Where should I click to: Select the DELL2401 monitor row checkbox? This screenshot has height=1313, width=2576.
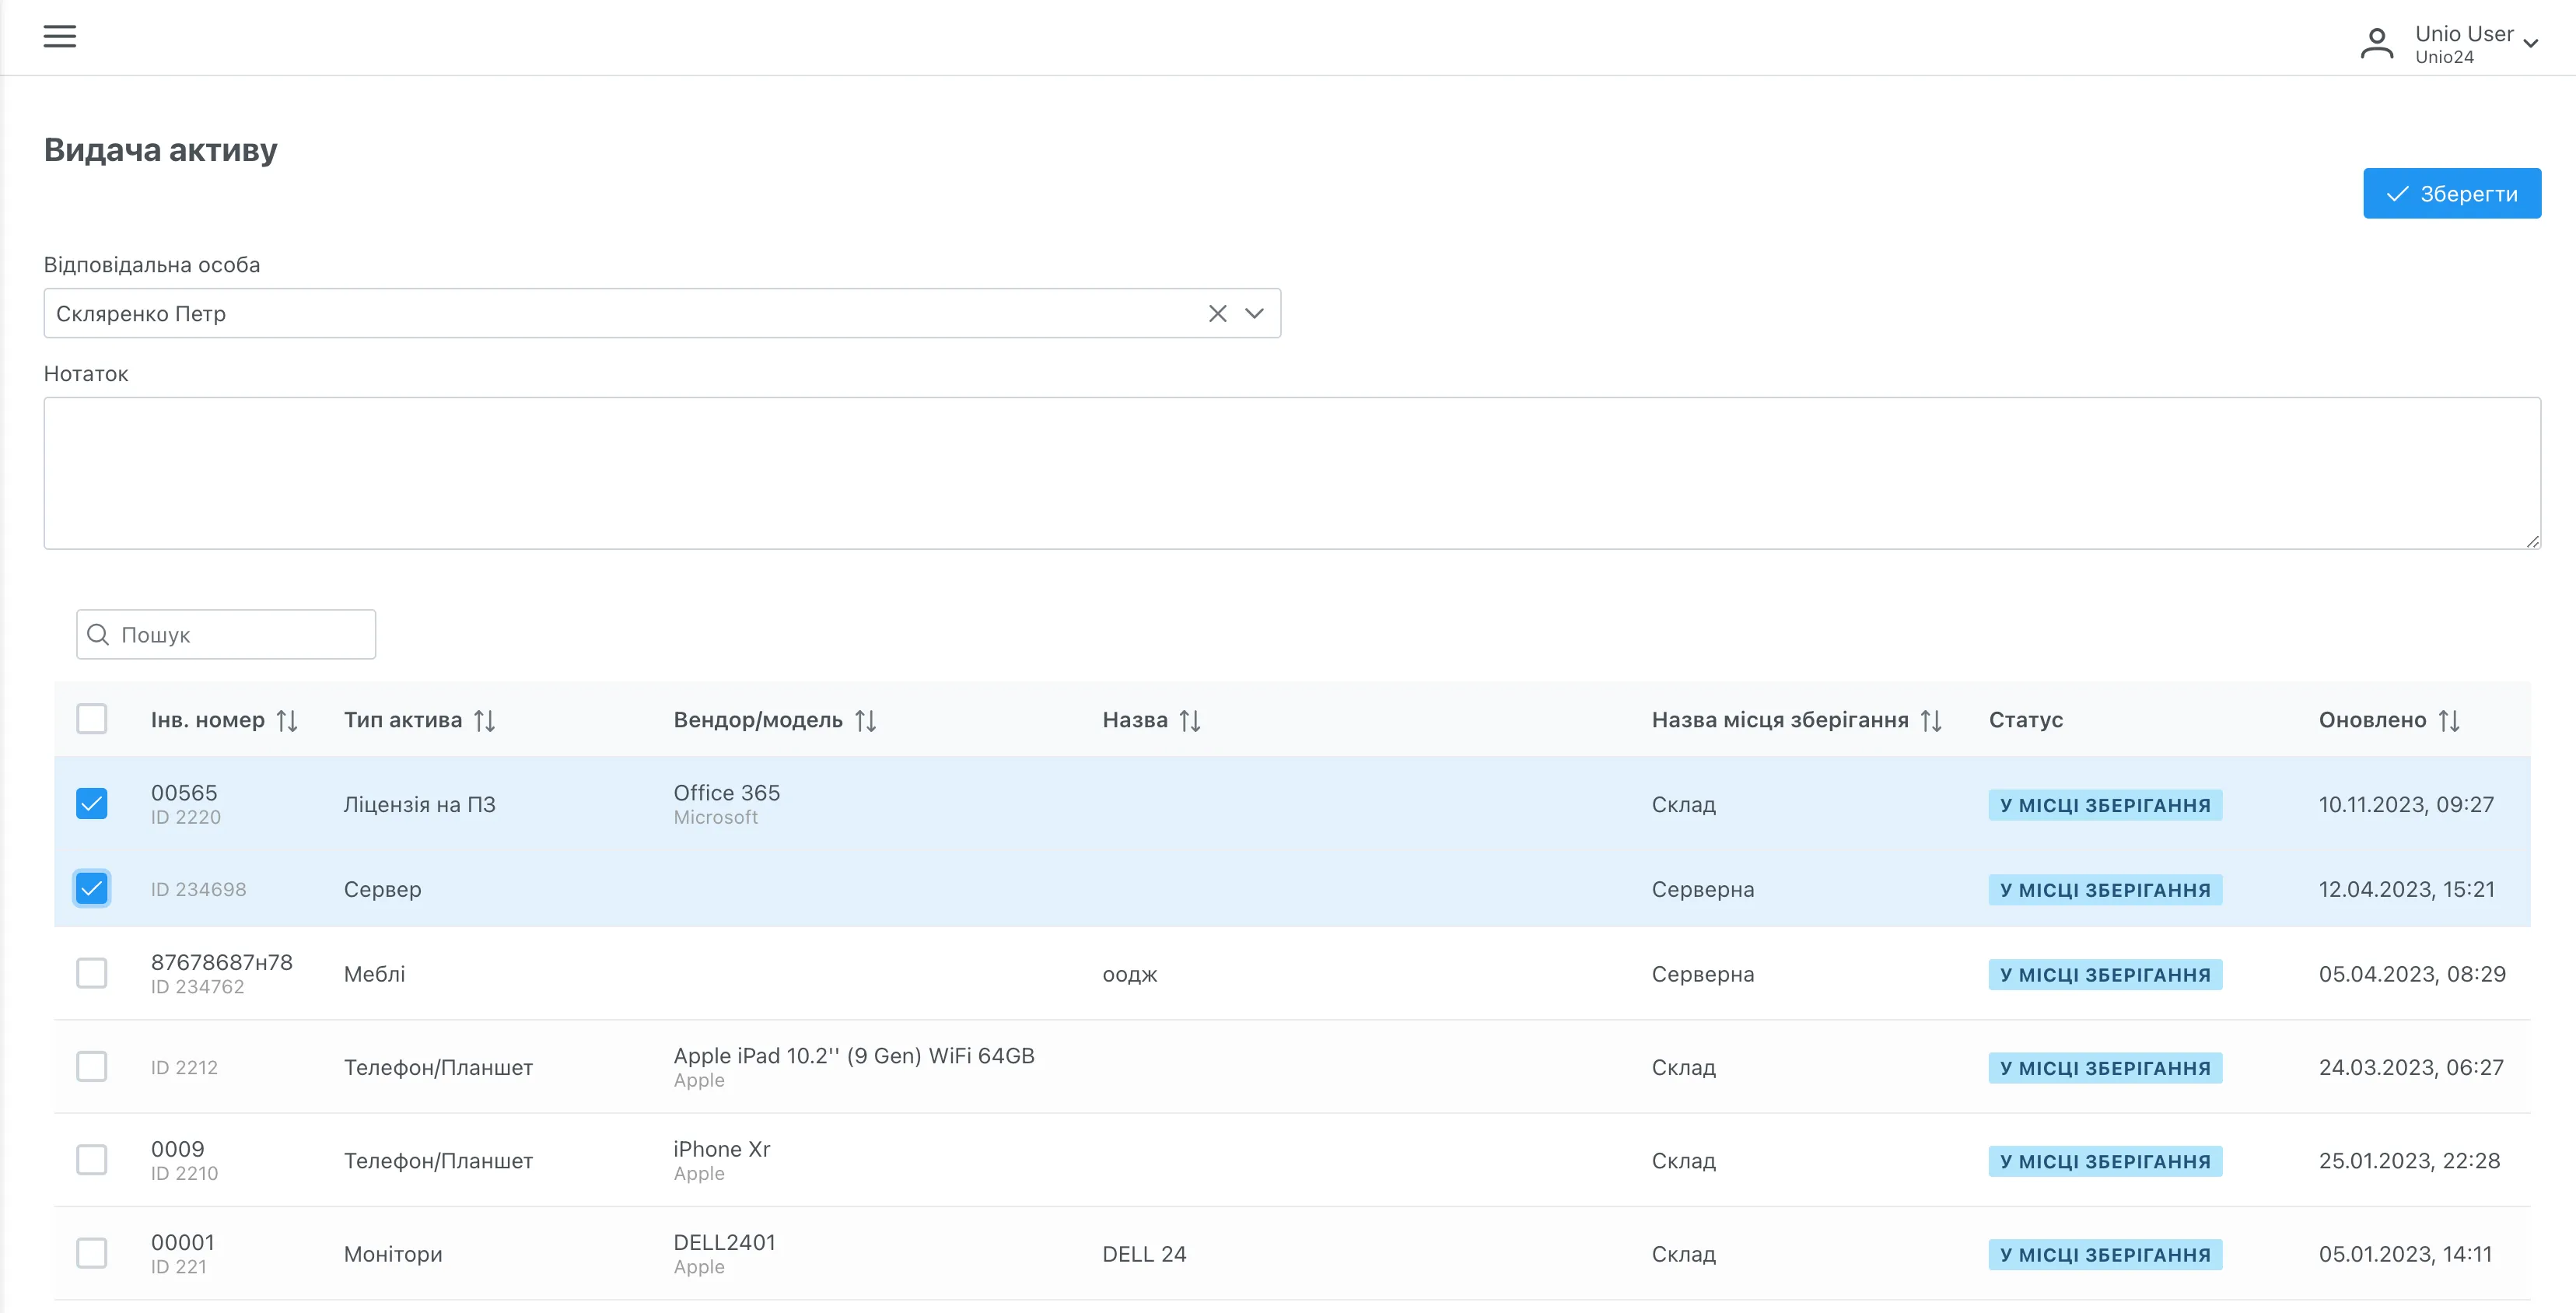(92, 1253)
